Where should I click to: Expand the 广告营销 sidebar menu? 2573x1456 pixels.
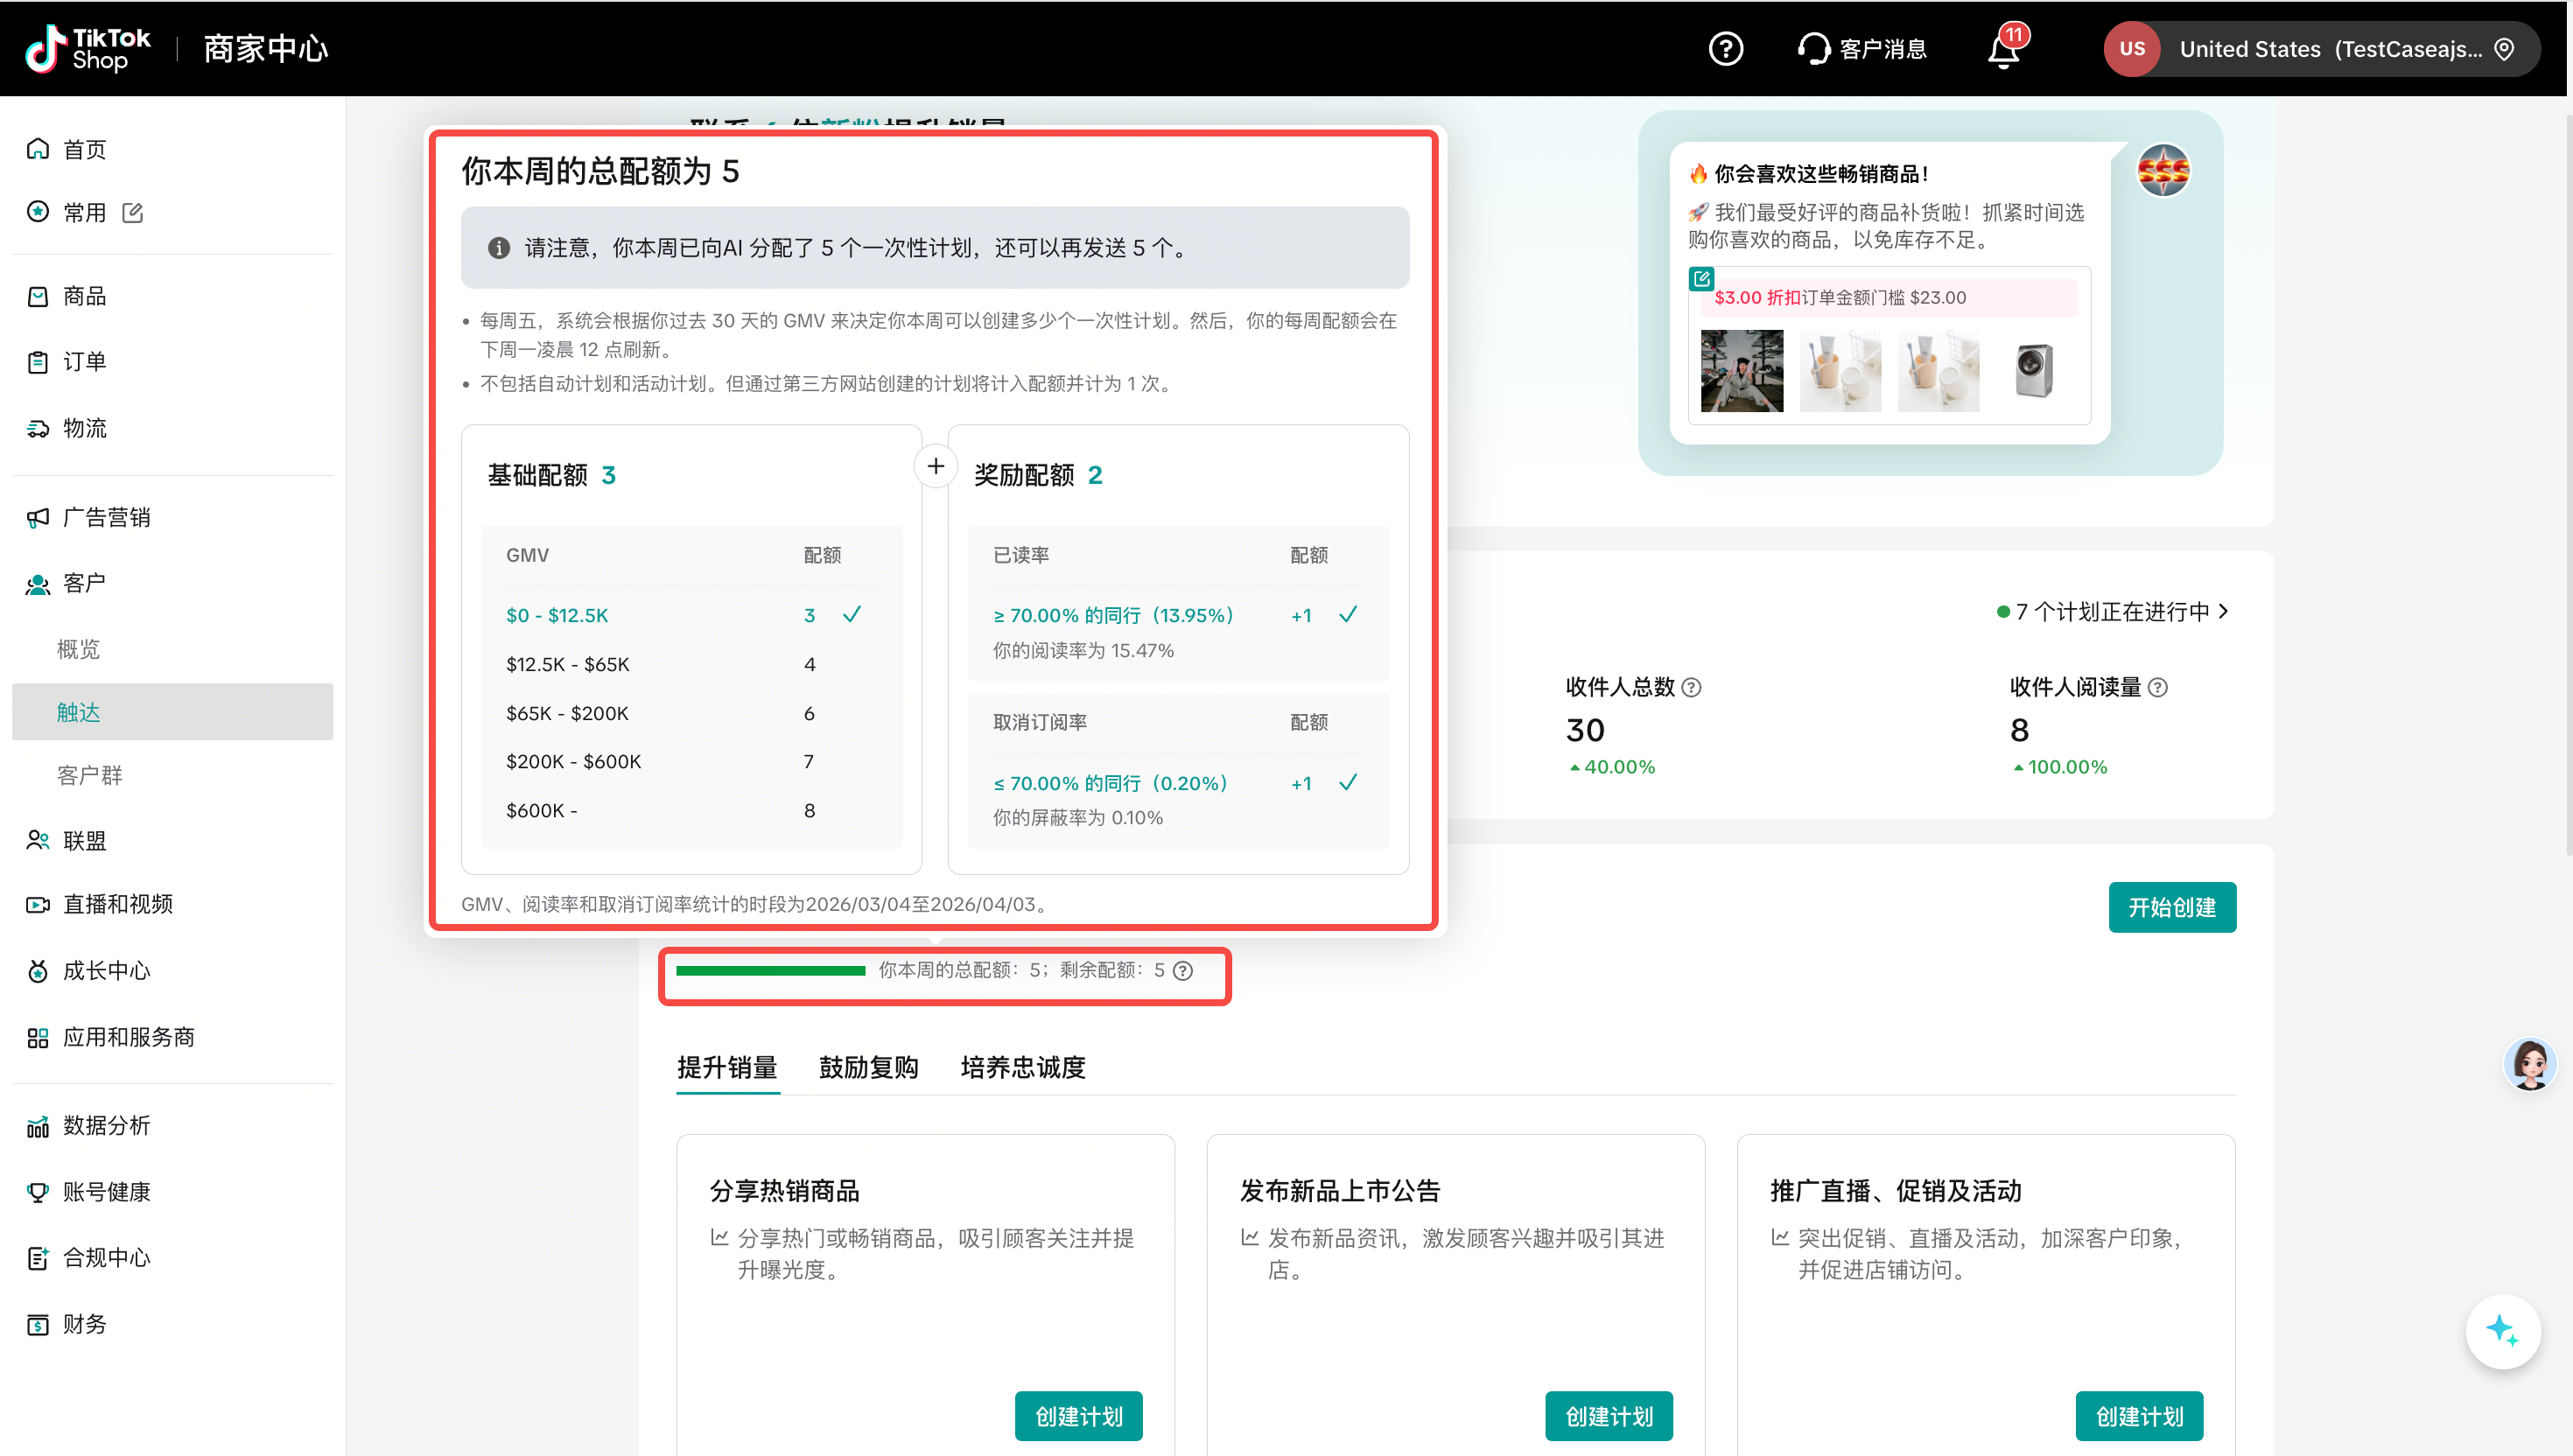[106, 517]
